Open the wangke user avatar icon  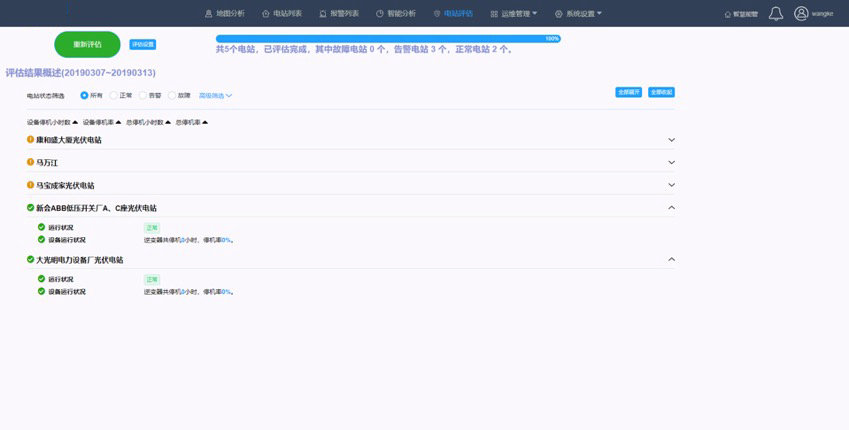pos(801,13)
